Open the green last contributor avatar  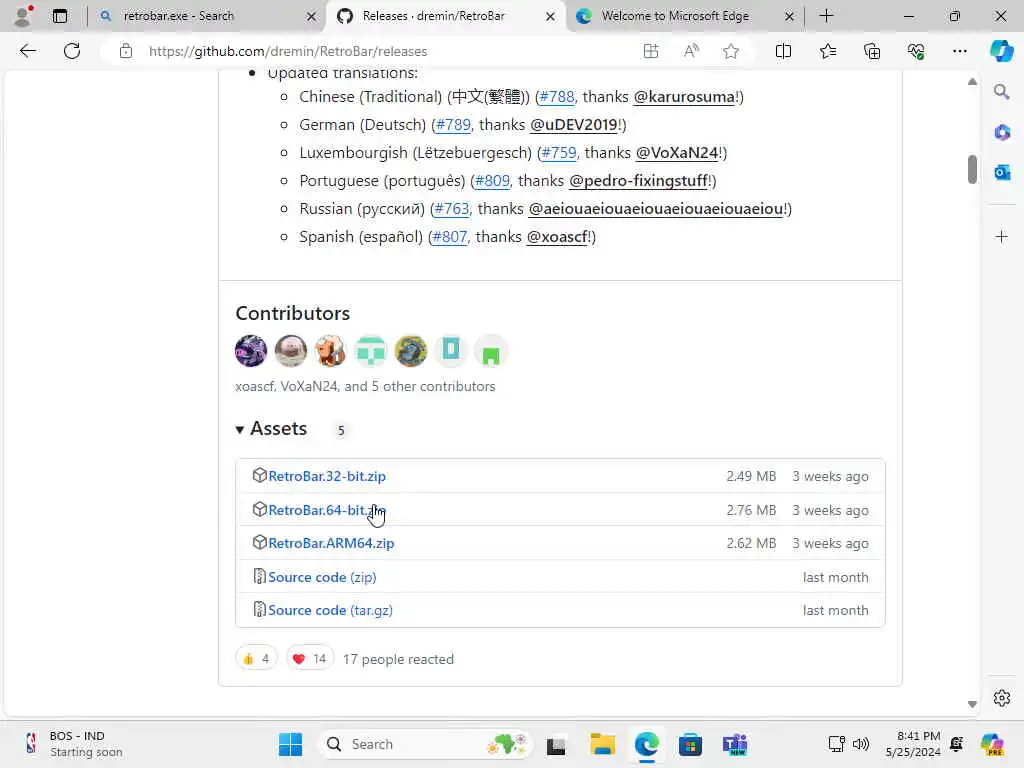click(490, 351)
